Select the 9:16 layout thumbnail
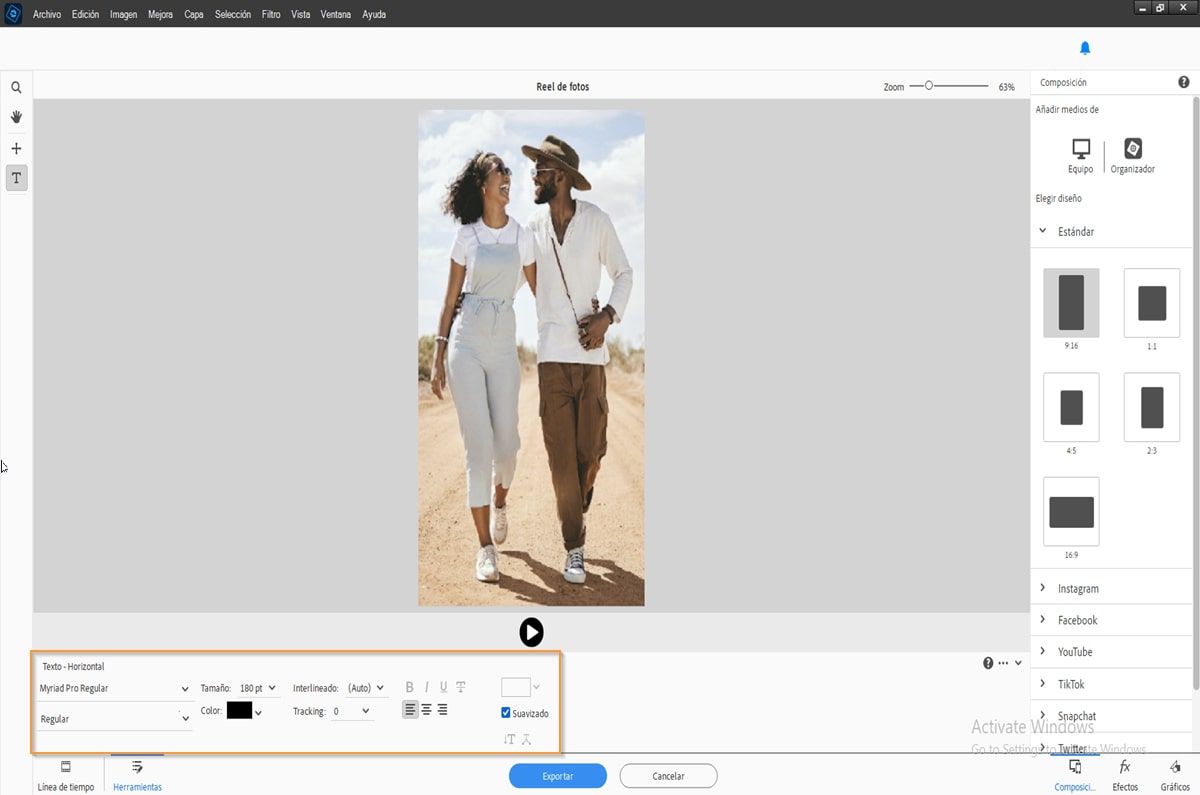This screenshot has height=795, width=1200. tap(1071, 302)
